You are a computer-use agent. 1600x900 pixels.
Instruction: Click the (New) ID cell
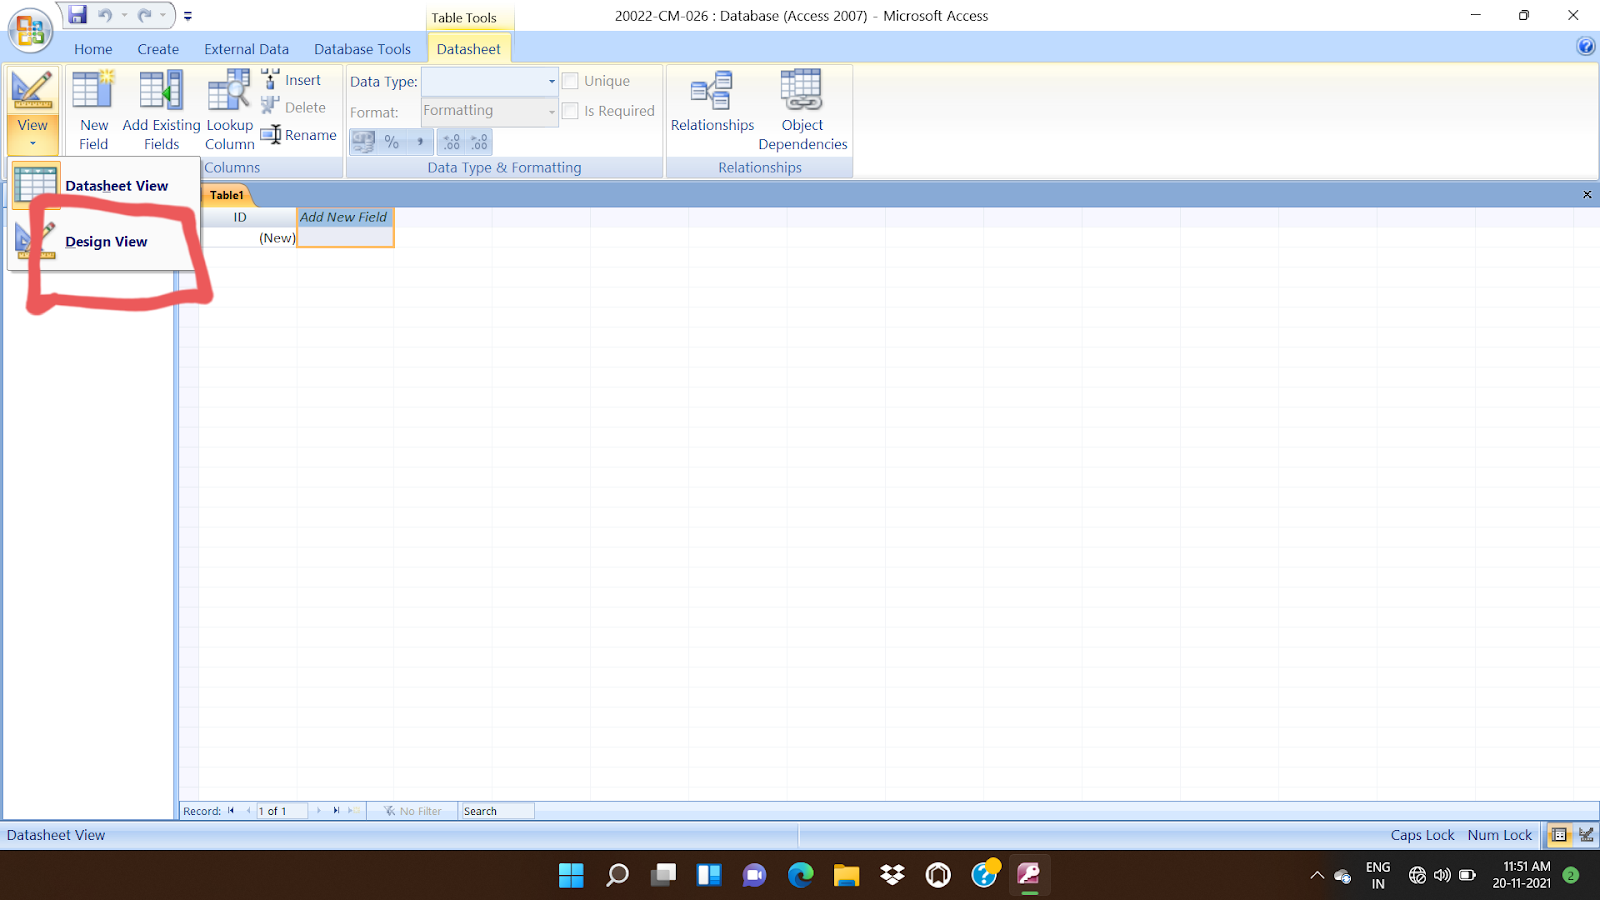coord(249,238)
